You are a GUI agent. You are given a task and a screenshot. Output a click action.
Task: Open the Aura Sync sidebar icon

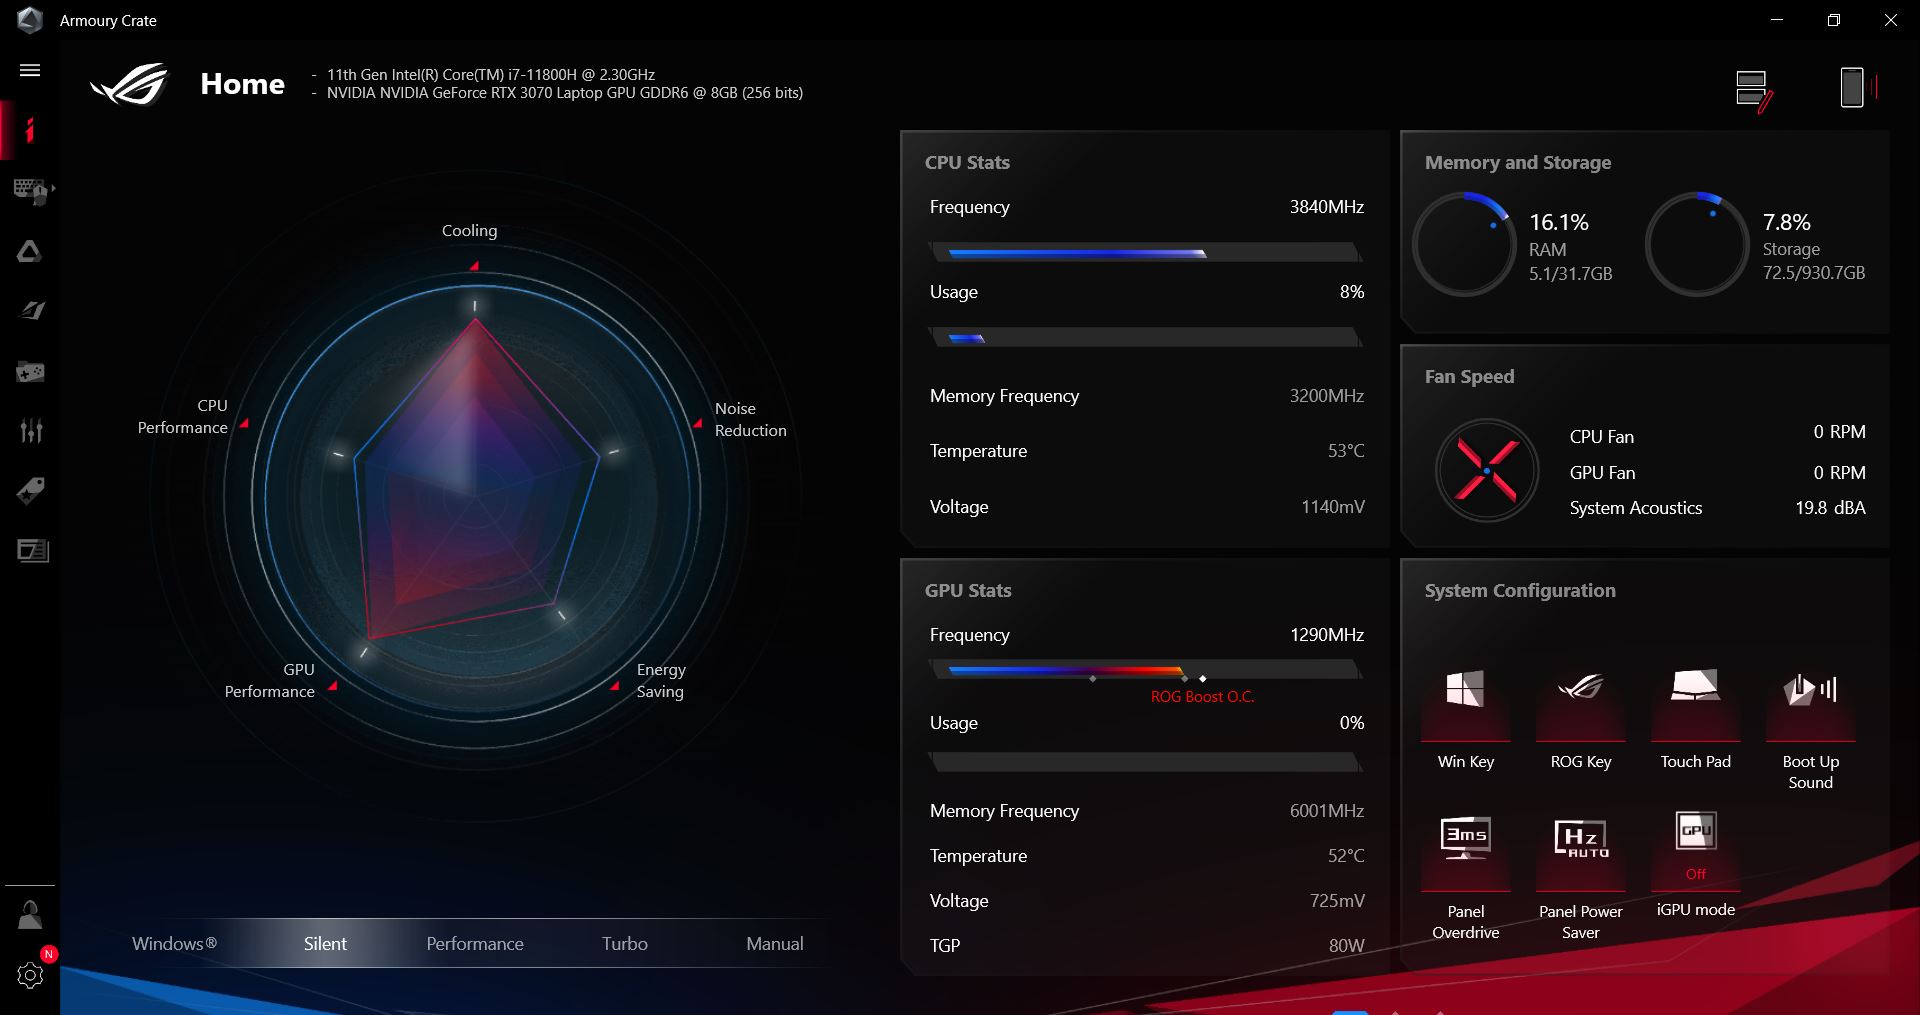pyautogui.click(x=30, y=251)
